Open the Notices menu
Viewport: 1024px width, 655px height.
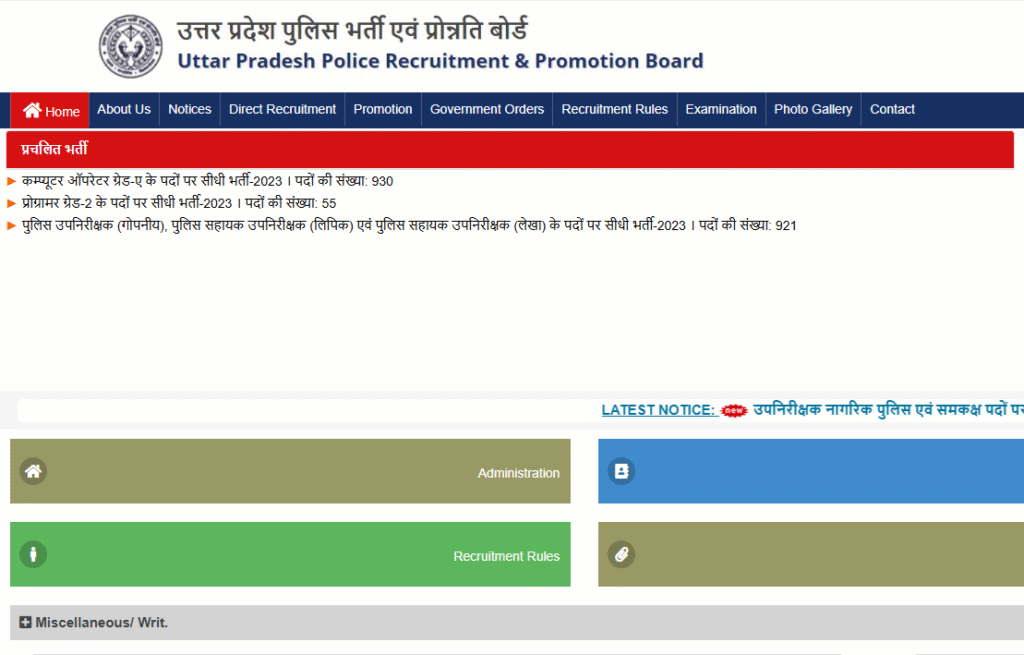[189, 110]
